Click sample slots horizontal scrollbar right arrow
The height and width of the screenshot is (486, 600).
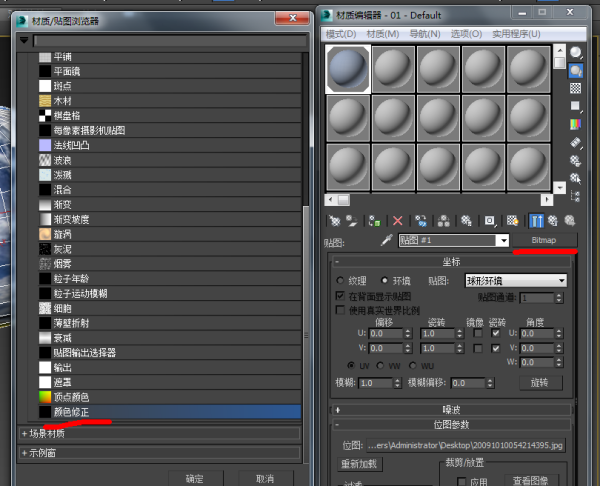[547, 199]
